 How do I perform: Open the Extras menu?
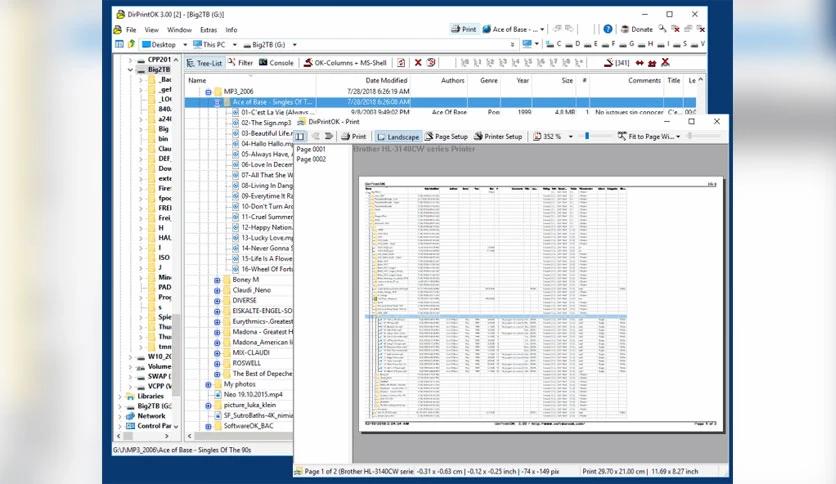point(208,30)
